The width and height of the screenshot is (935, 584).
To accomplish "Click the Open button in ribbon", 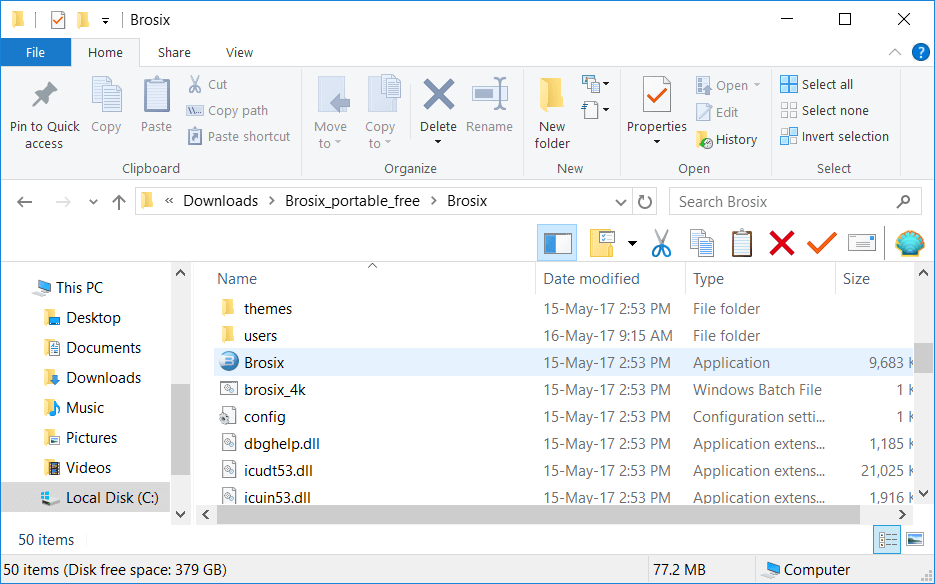I will pyautogui.click(x=727, y=85).
